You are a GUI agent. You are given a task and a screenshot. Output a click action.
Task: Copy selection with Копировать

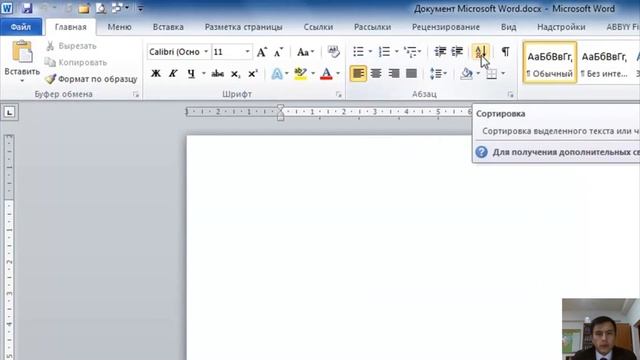76,62
